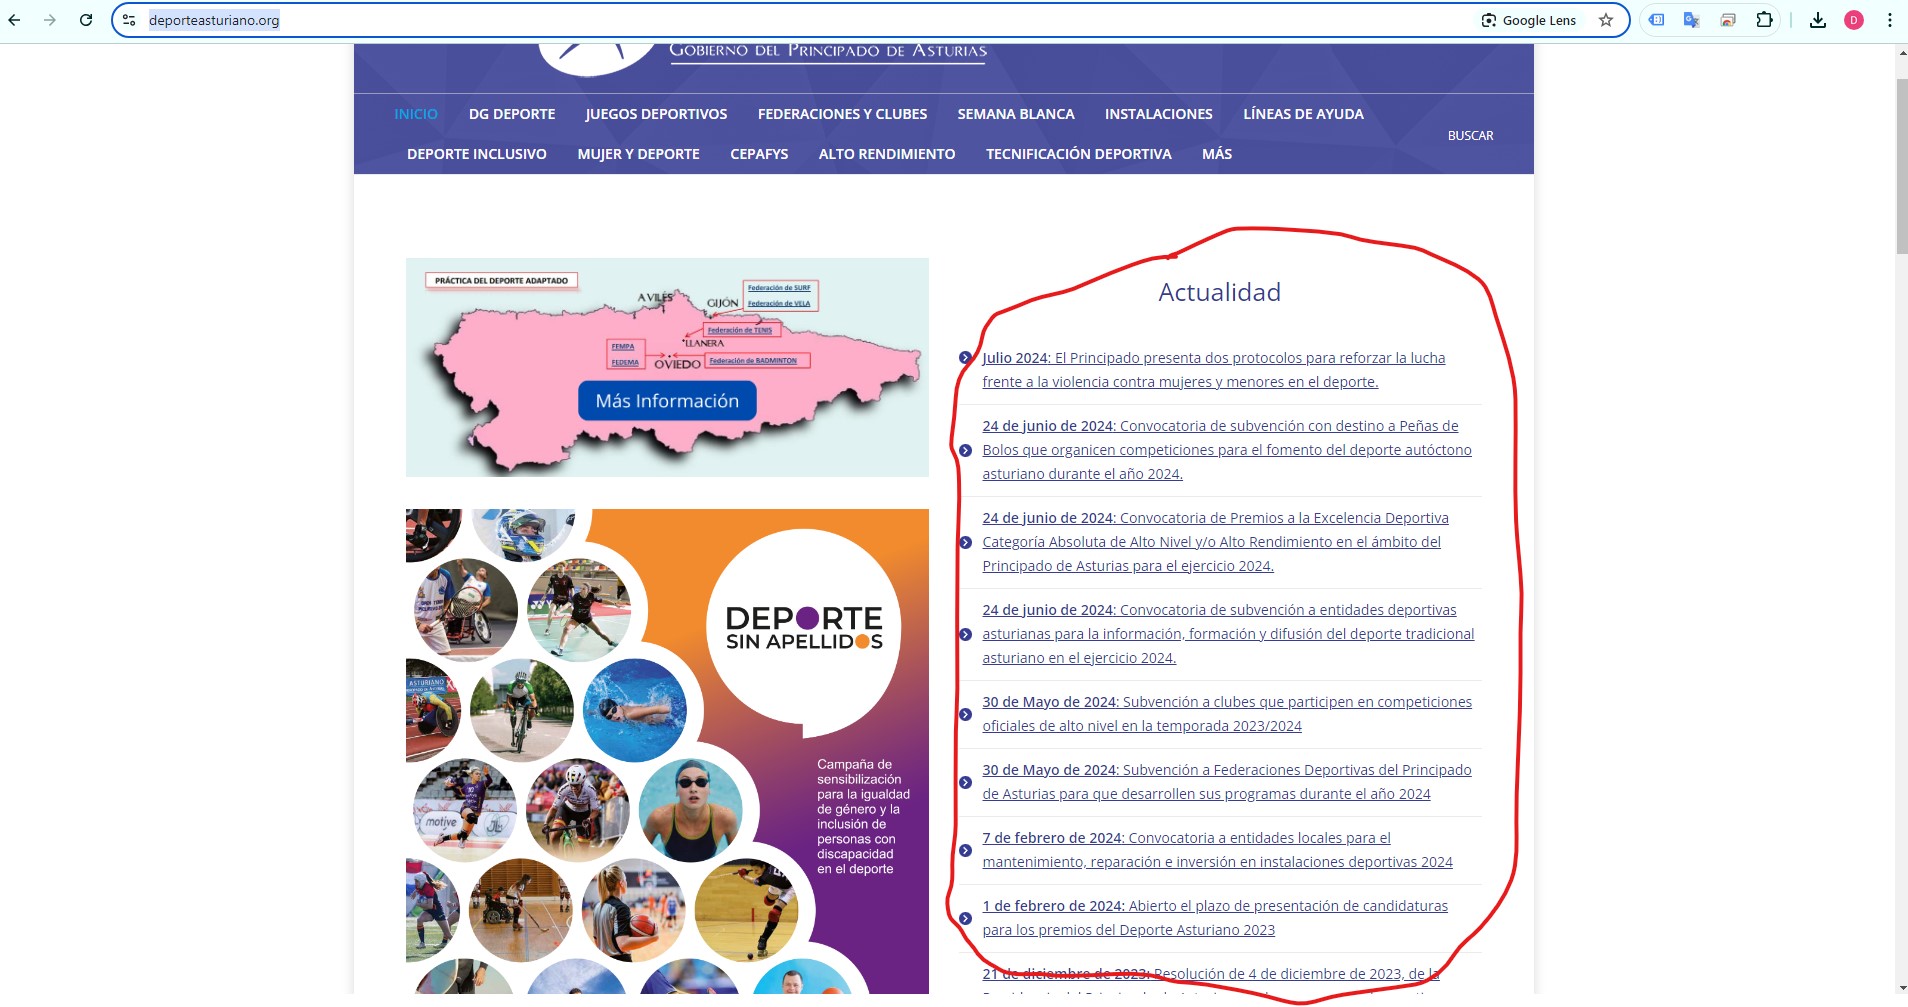
Task: Click the BUSCAR search link
Action: coord(1470,136)
